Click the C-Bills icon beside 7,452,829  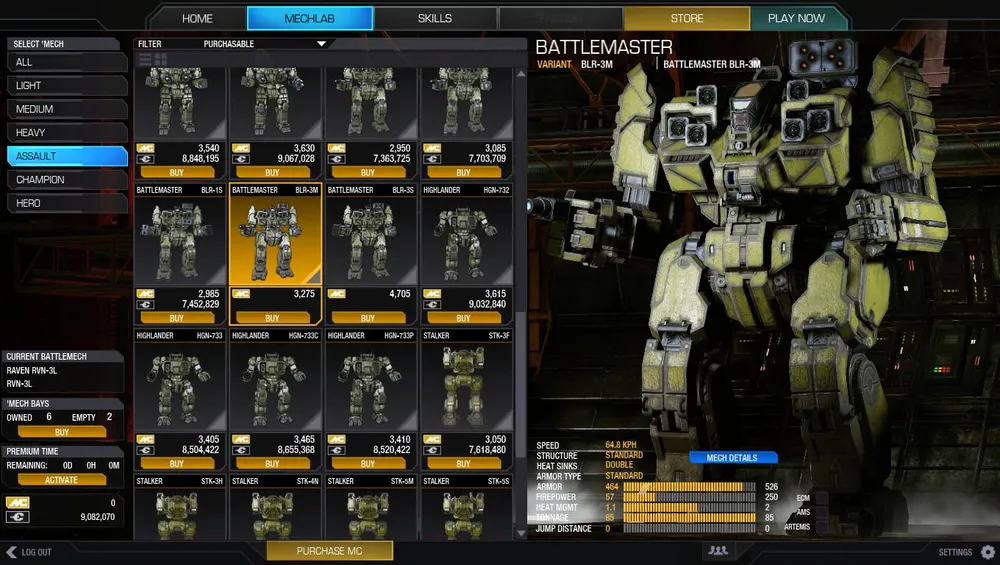[x=145, y=305]
